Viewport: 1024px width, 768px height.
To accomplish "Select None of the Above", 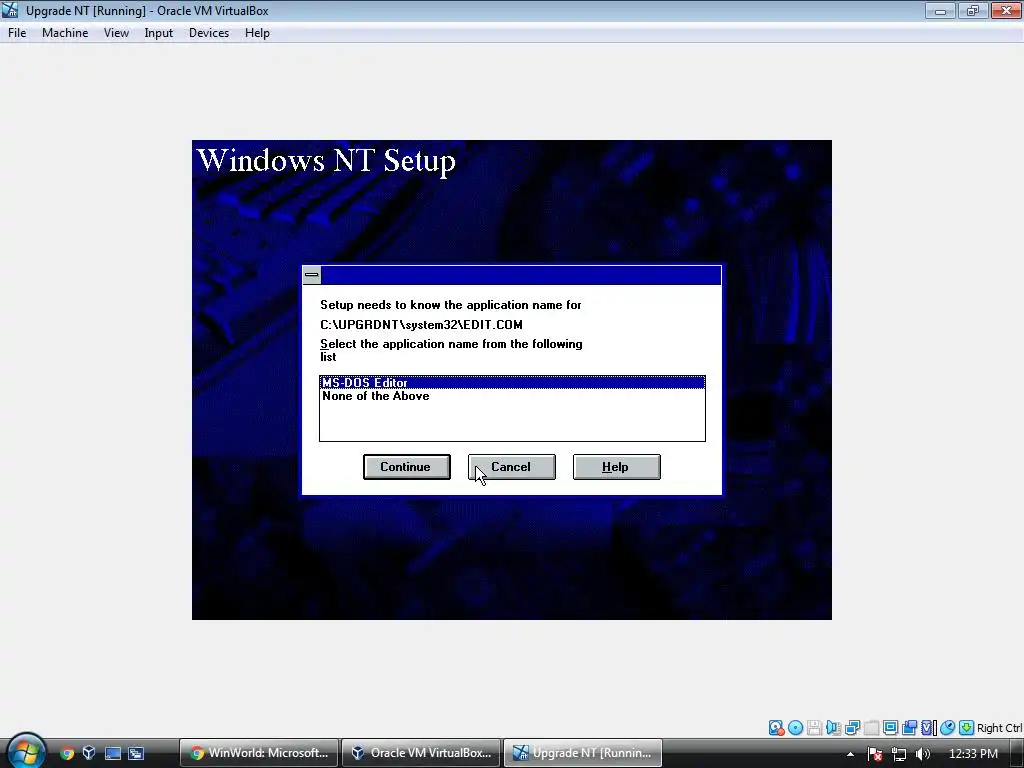I will tap(512, 396).
